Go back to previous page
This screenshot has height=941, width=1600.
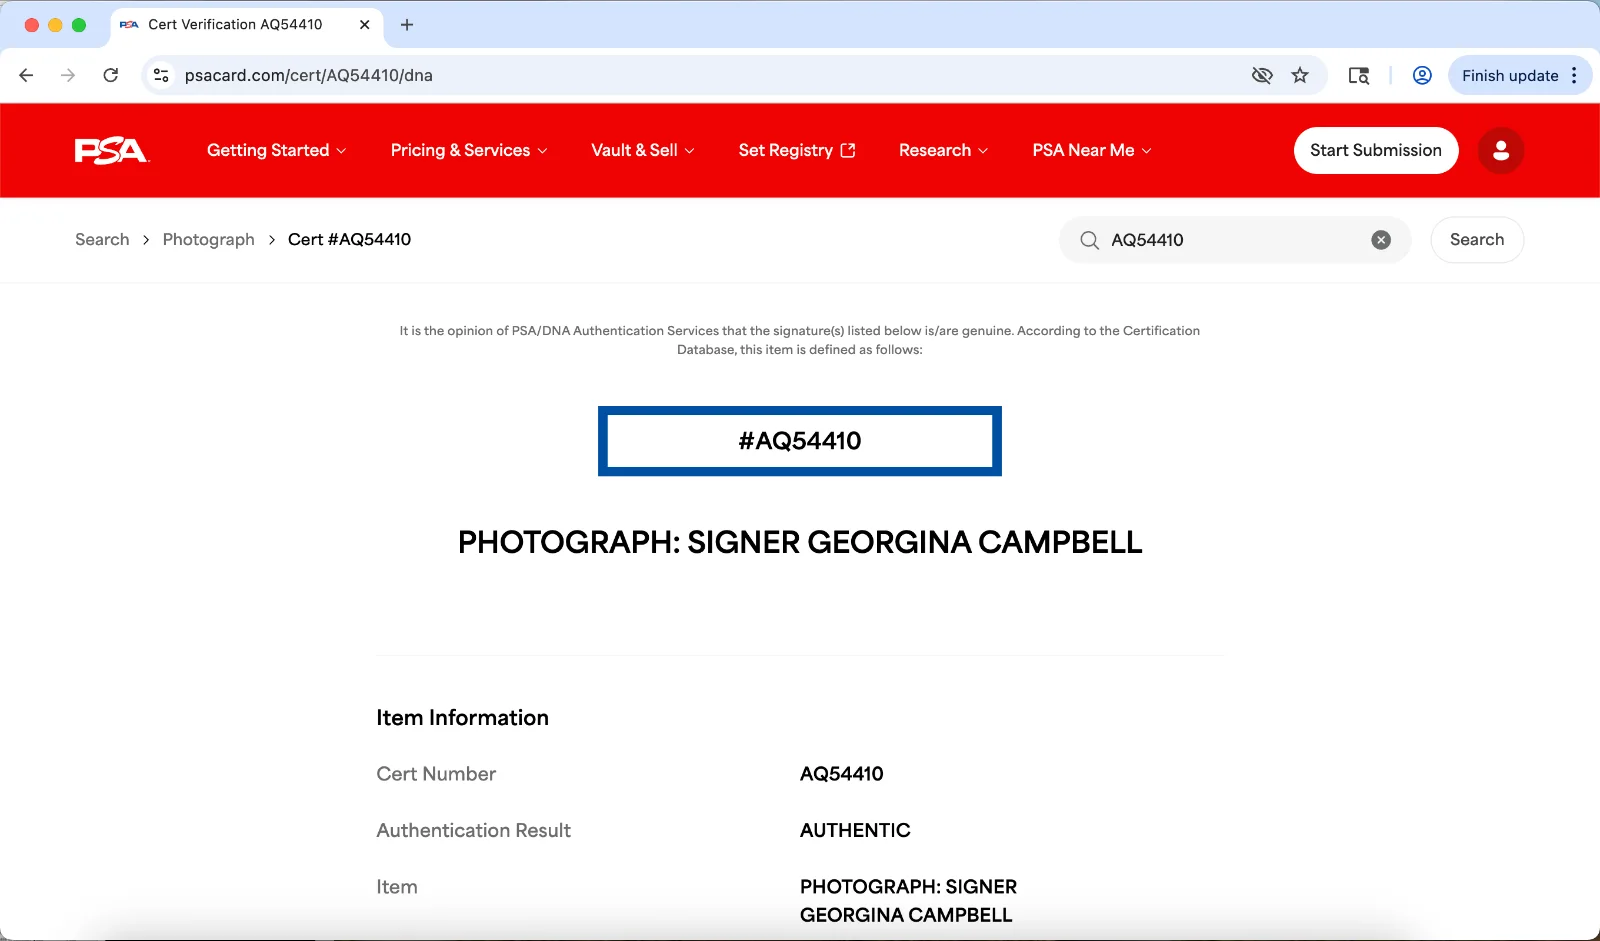point(26,75)
